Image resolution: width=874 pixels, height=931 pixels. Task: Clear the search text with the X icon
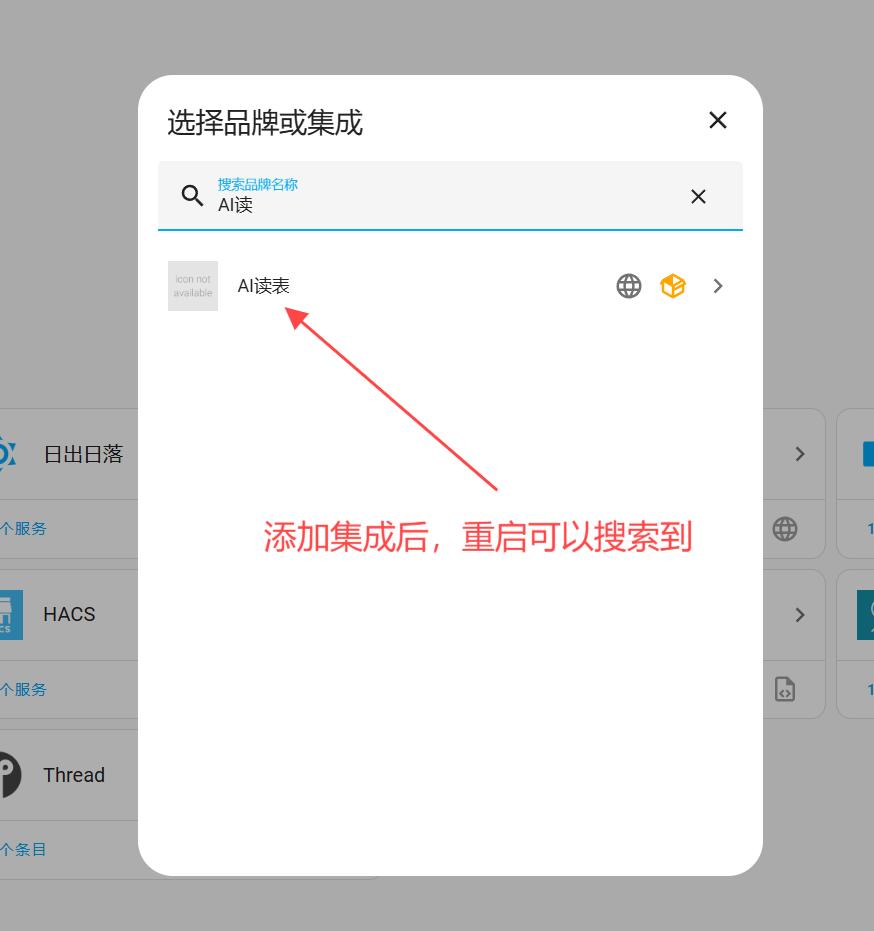click(698, 196)
